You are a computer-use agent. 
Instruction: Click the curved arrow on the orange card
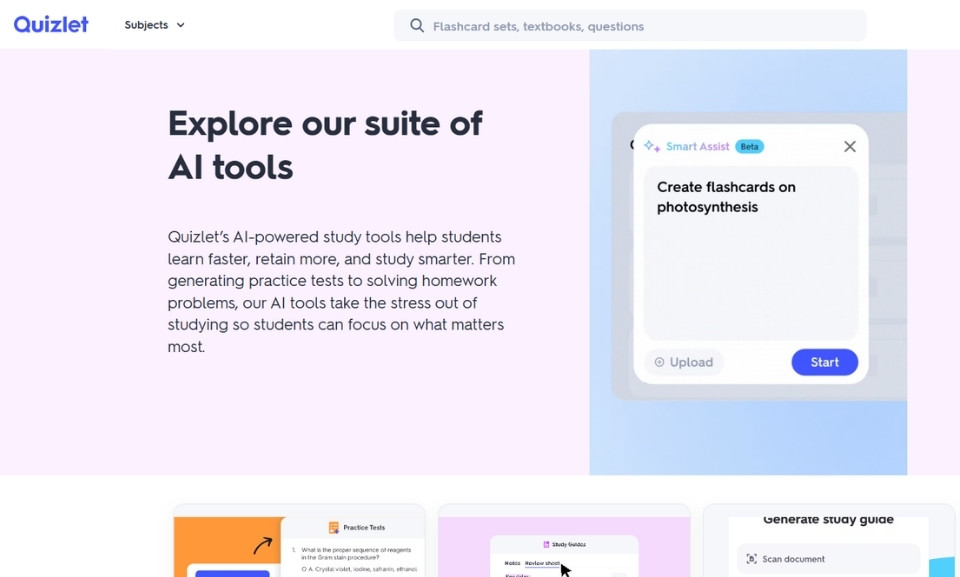[263, 545]
